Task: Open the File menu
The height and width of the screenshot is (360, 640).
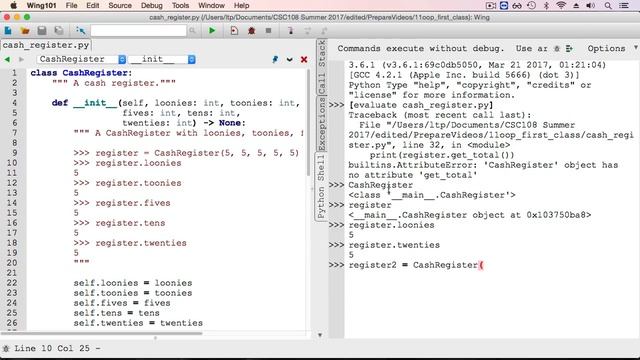Action: [71, 6]
